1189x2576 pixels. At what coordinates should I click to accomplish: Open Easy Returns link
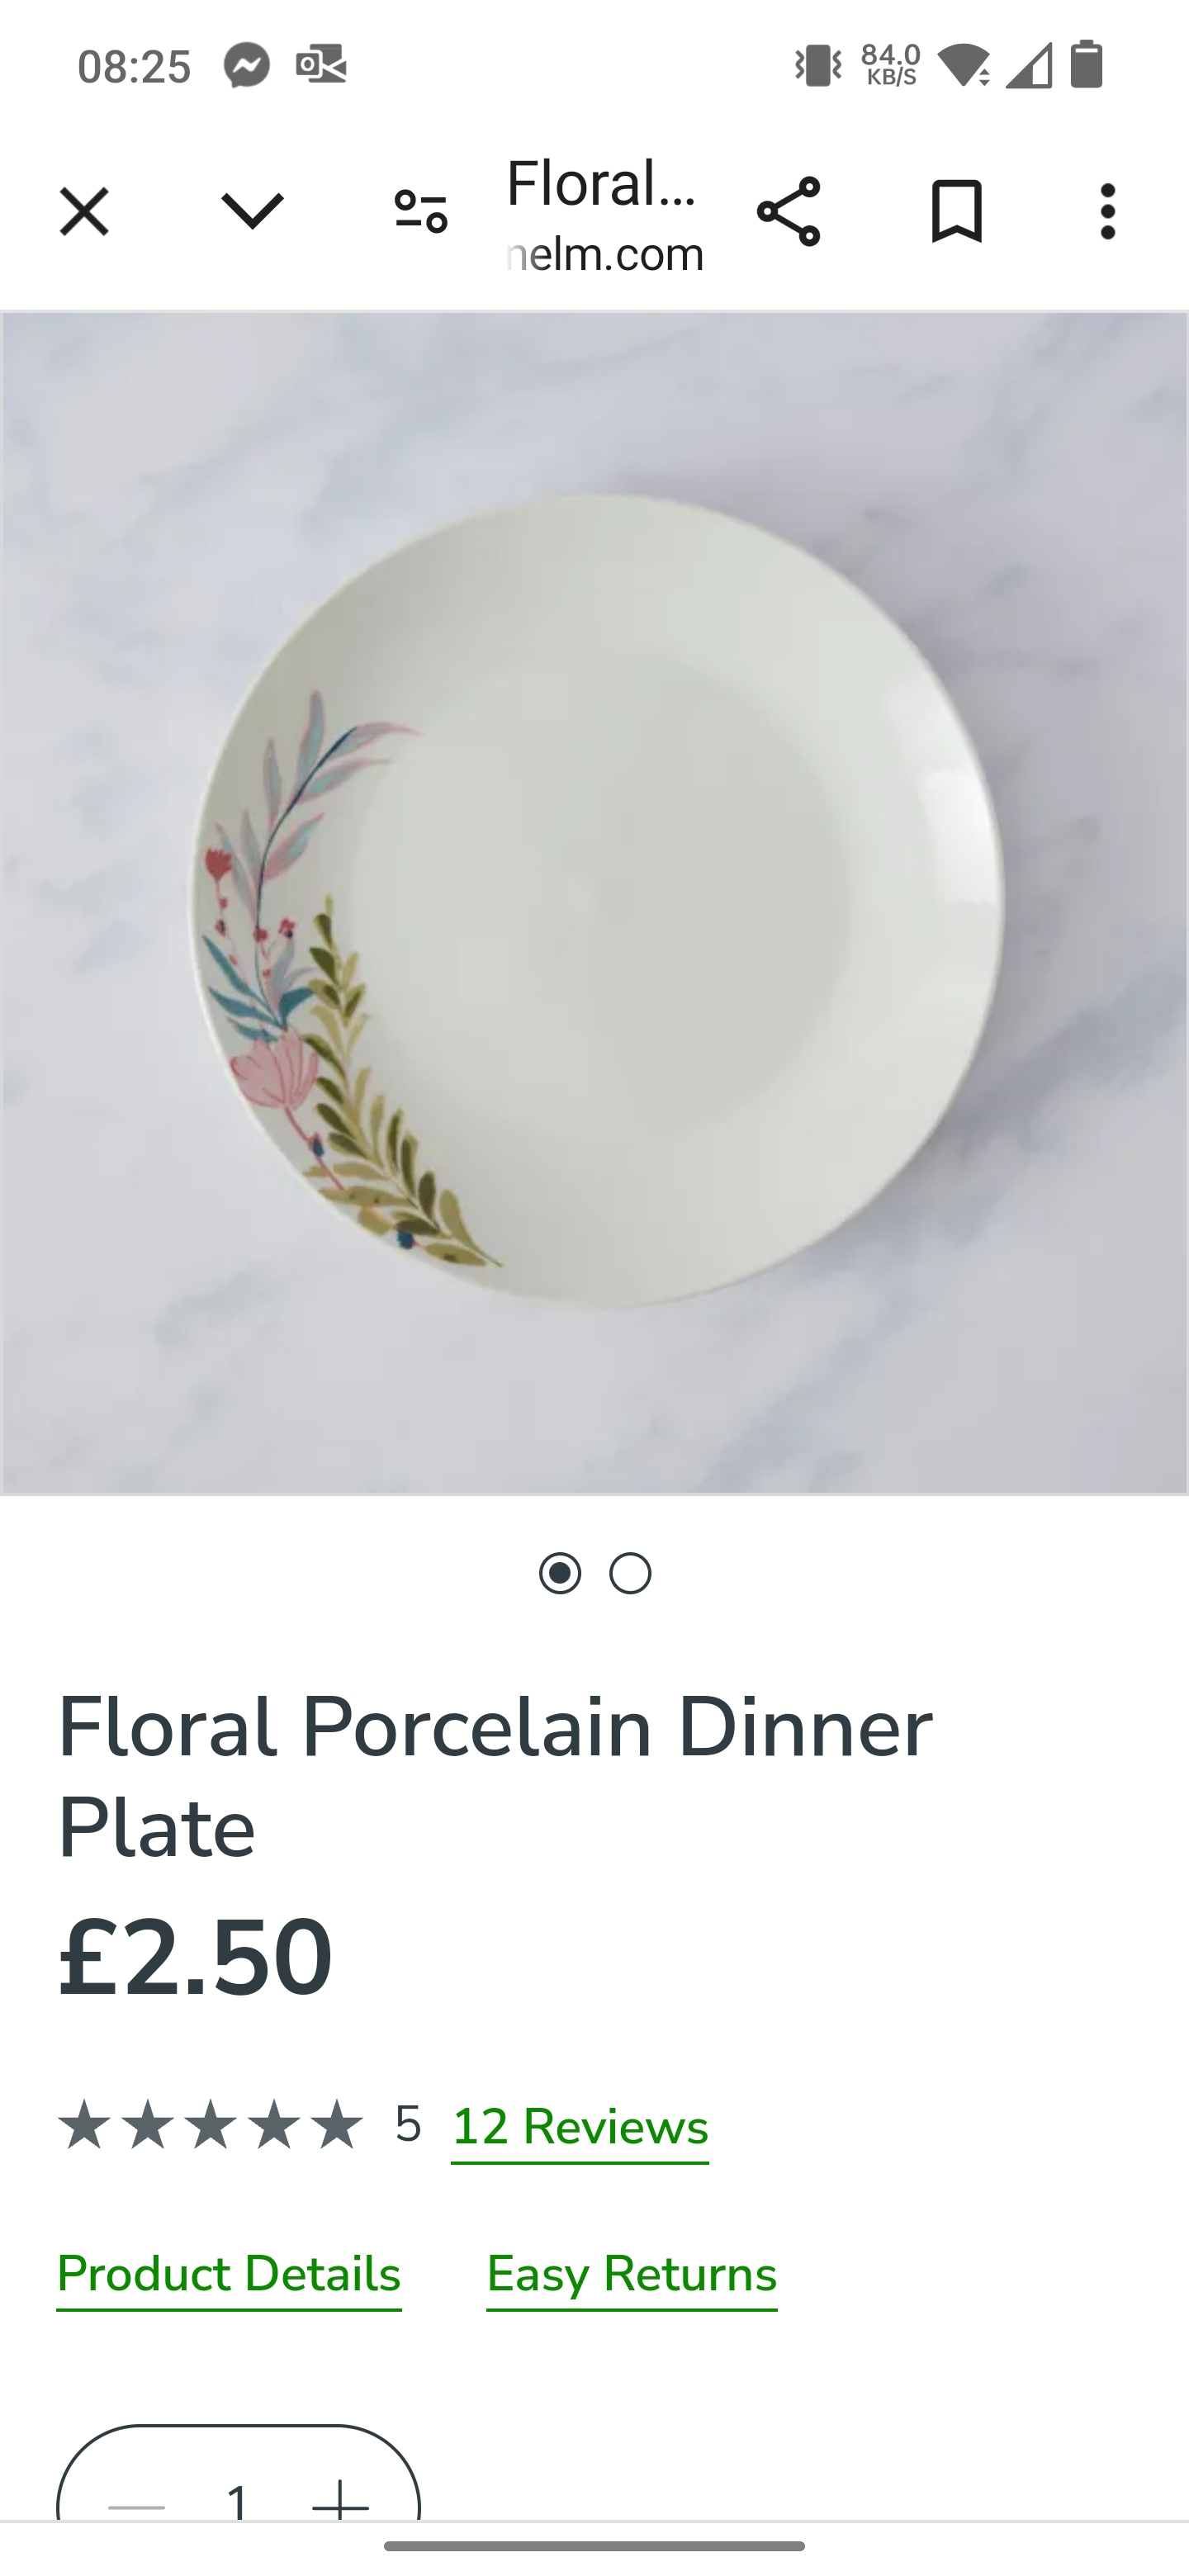[632, 2274]
